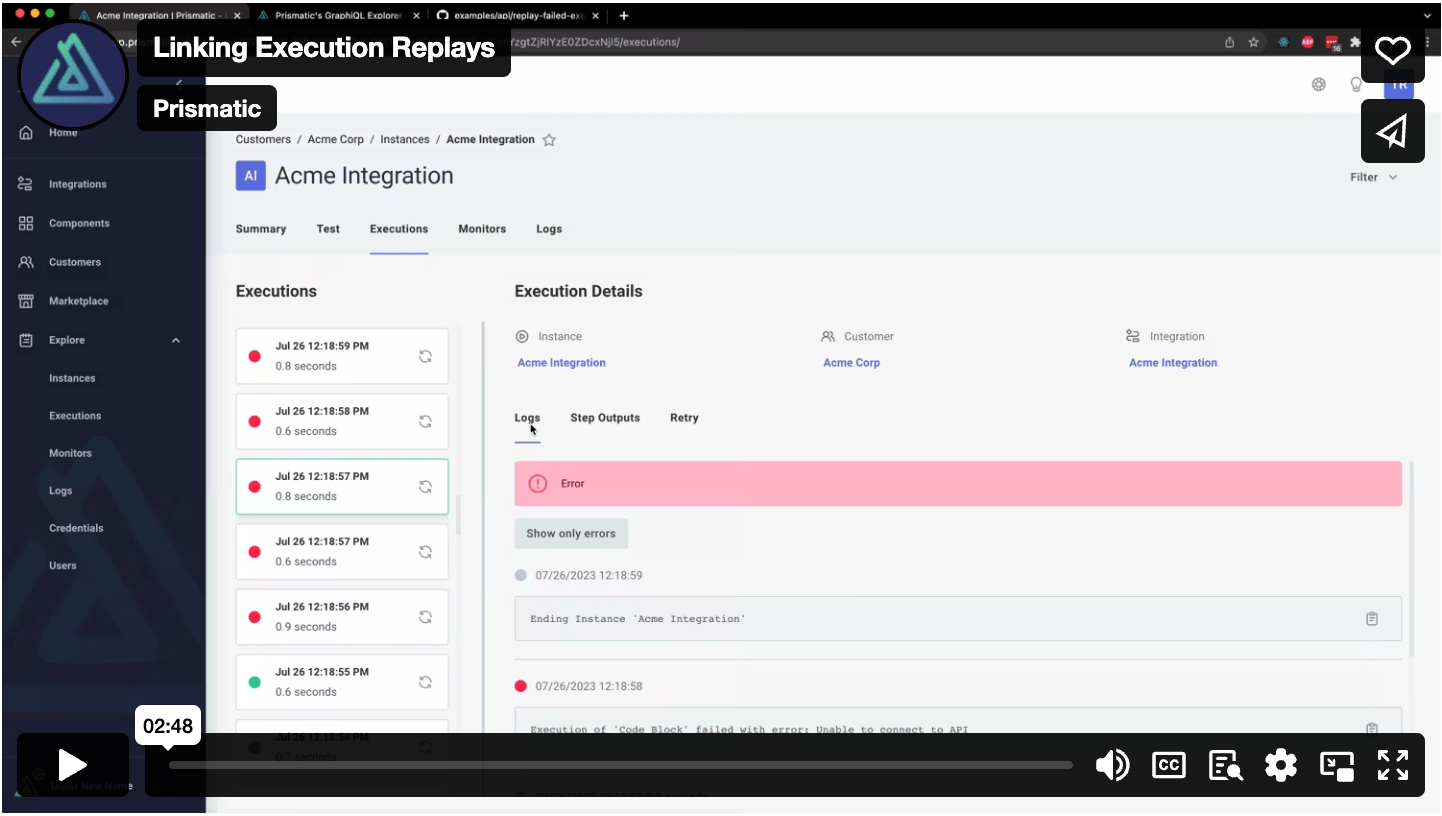Go to Executions under Explore

(x=75, y=415)
